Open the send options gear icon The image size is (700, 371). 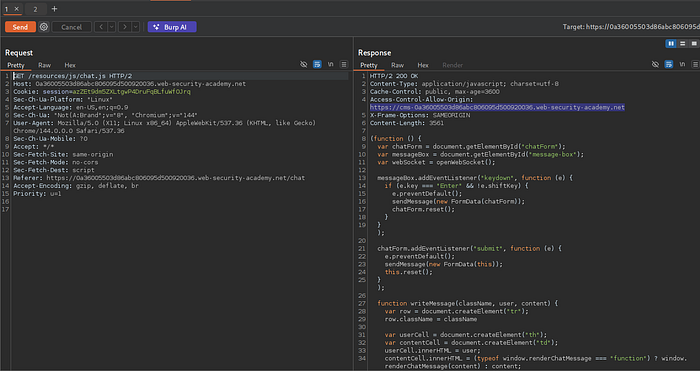coord(43,27)
